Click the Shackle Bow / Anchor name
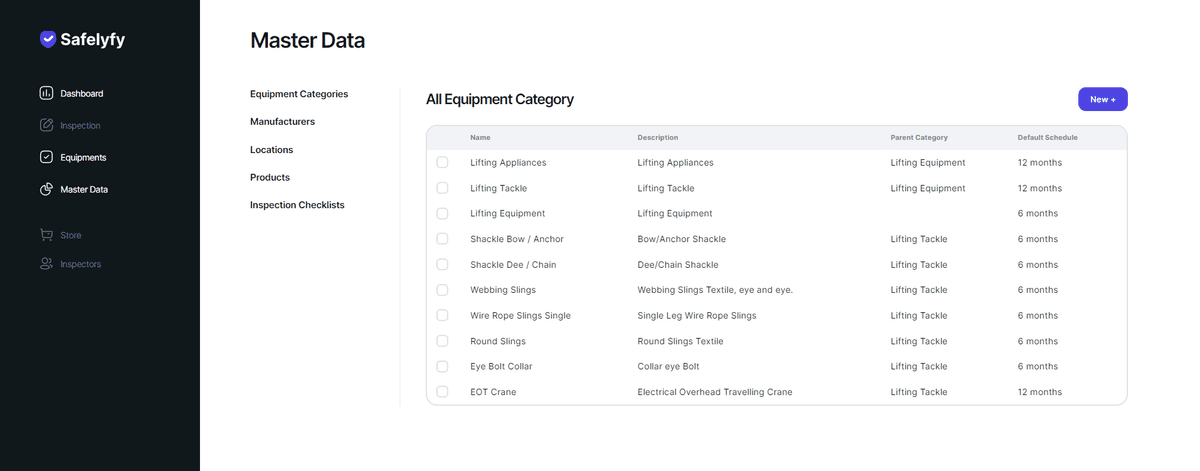Viewport: 1200px width, 471px height. tap(516, 239)
